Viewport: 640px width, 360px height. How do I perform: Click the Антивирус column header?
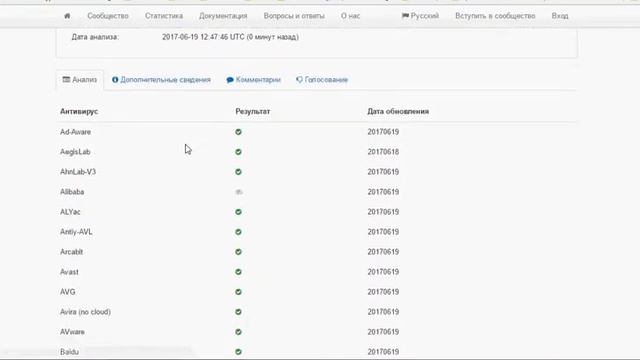click(79, 111)
